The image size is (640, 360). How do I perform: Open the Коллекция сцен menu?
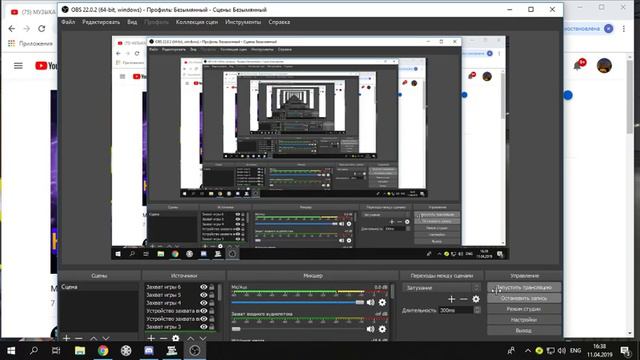point(197,22)
